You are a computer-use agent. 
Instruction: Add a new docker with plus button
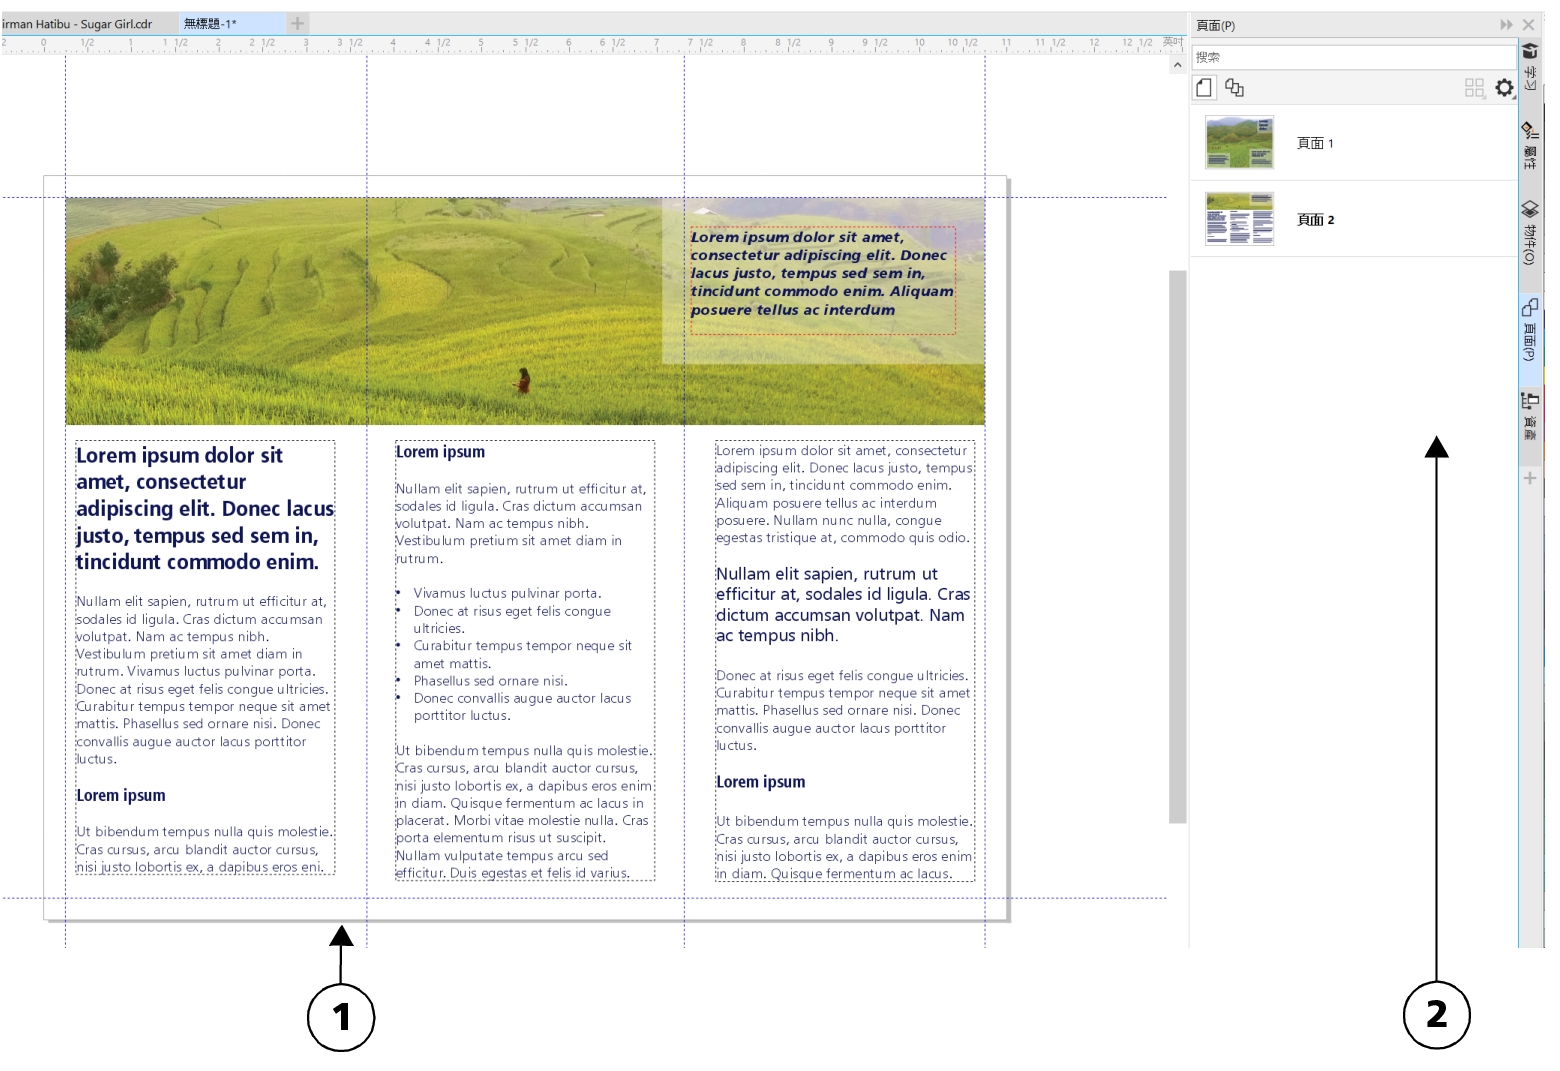tap(1530, 479)
